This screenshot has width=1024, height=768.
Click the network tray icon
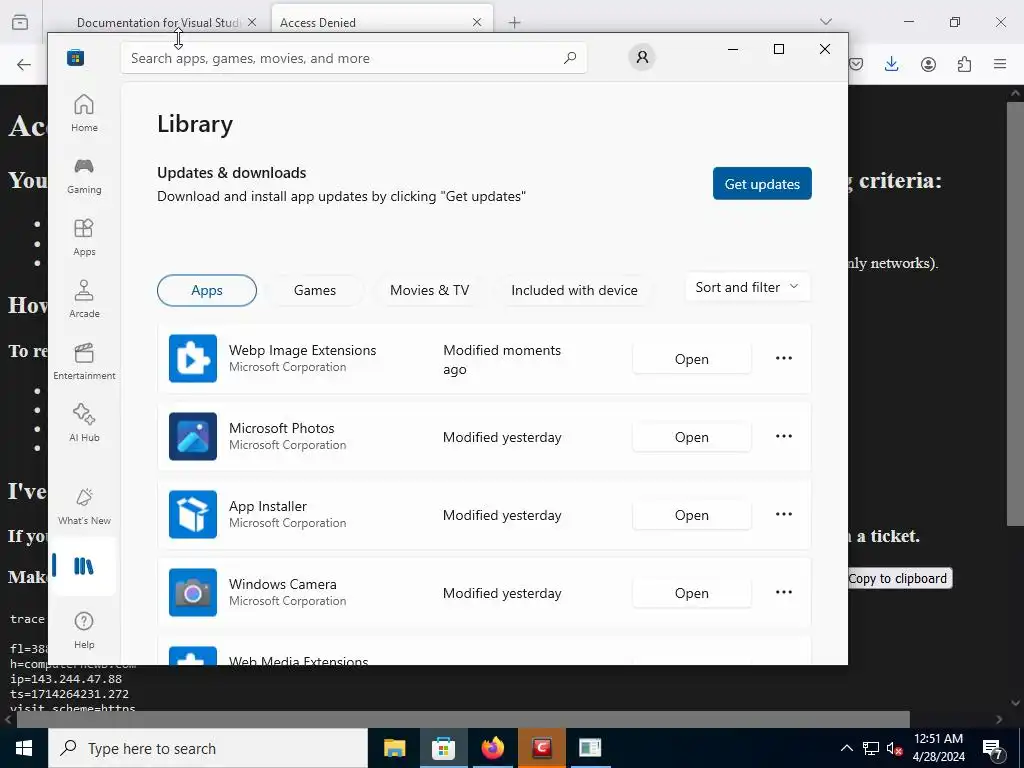[871, 748]
